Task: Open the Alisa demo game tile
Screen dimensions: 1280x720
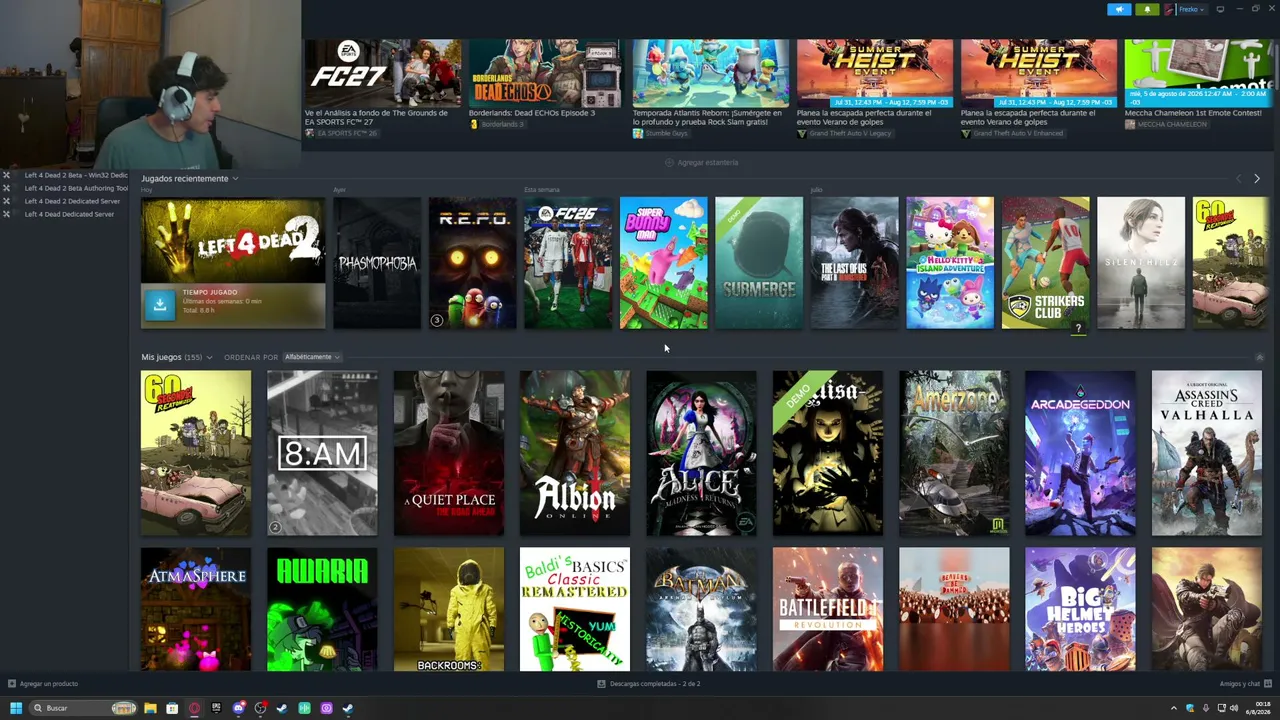Action: point(828,453)
